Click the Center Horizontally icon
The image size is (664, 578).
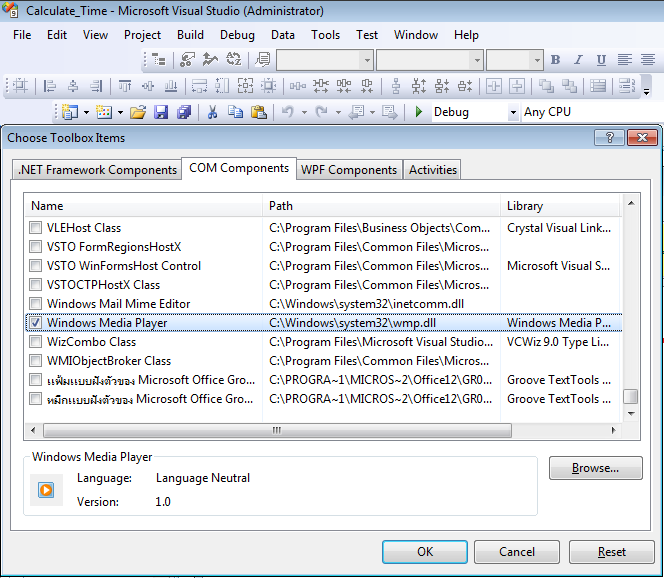click(494, 86)
